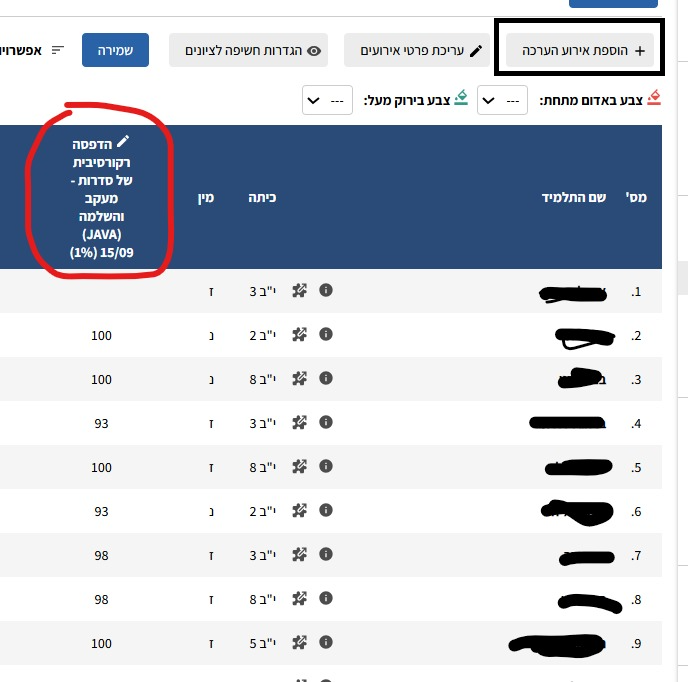The height and width of the screenshot is (682, 688).
Task: Click the puzzle icon in row 9
Action: [298, 642]
